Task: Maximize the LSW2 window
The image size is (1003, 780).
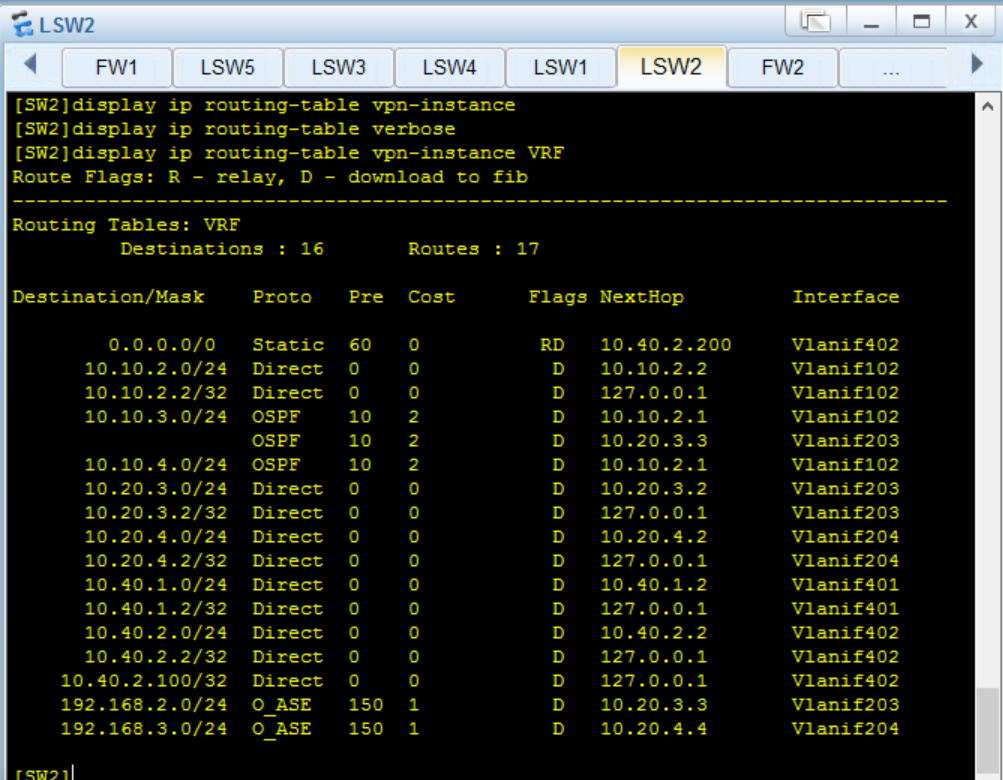Action: (921, 22)
